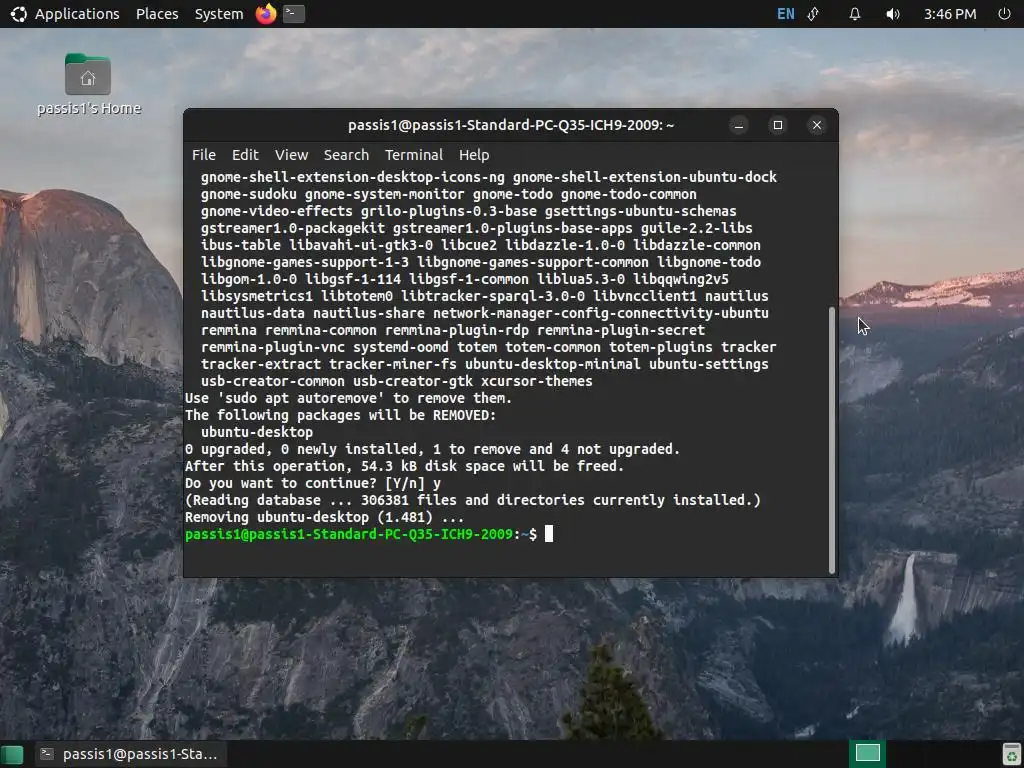1024x768 pixels.
Task: Click 'libsysmetrics1' in the package list
Action: (257, 296)
